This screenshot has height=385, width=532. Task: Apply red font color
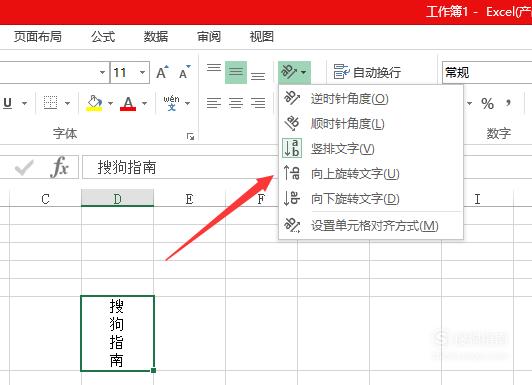pos(128,103)
